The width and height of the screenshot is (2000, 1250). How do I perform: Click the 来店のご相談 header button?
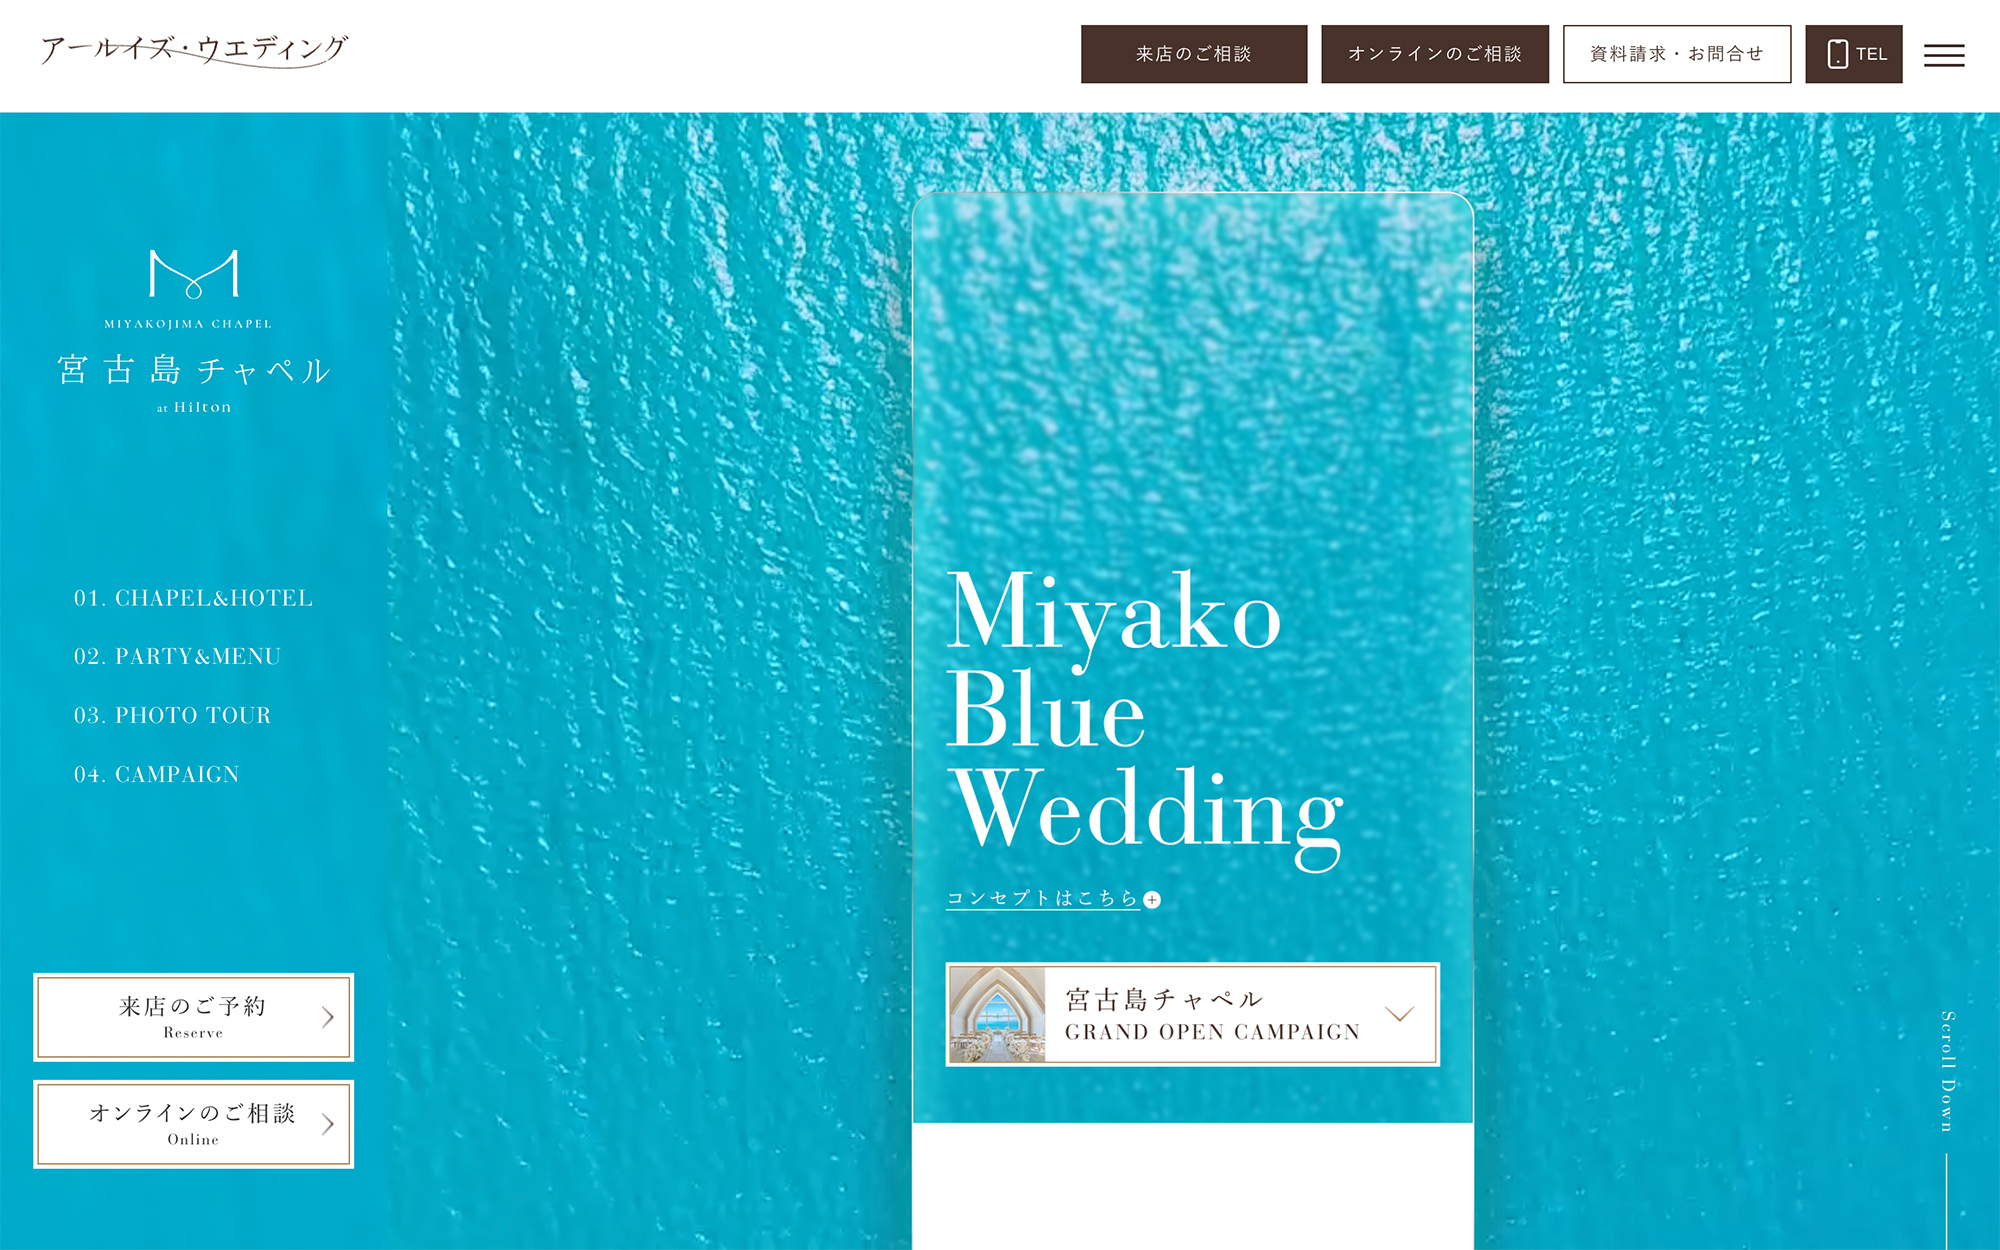[x=1194, y=54]
